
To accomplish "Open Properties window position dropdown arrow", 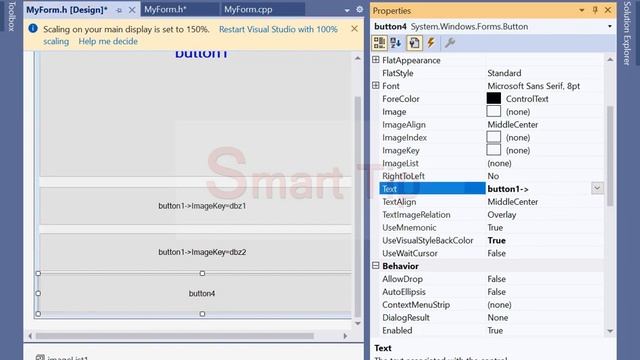I will [x=582, y=11].
